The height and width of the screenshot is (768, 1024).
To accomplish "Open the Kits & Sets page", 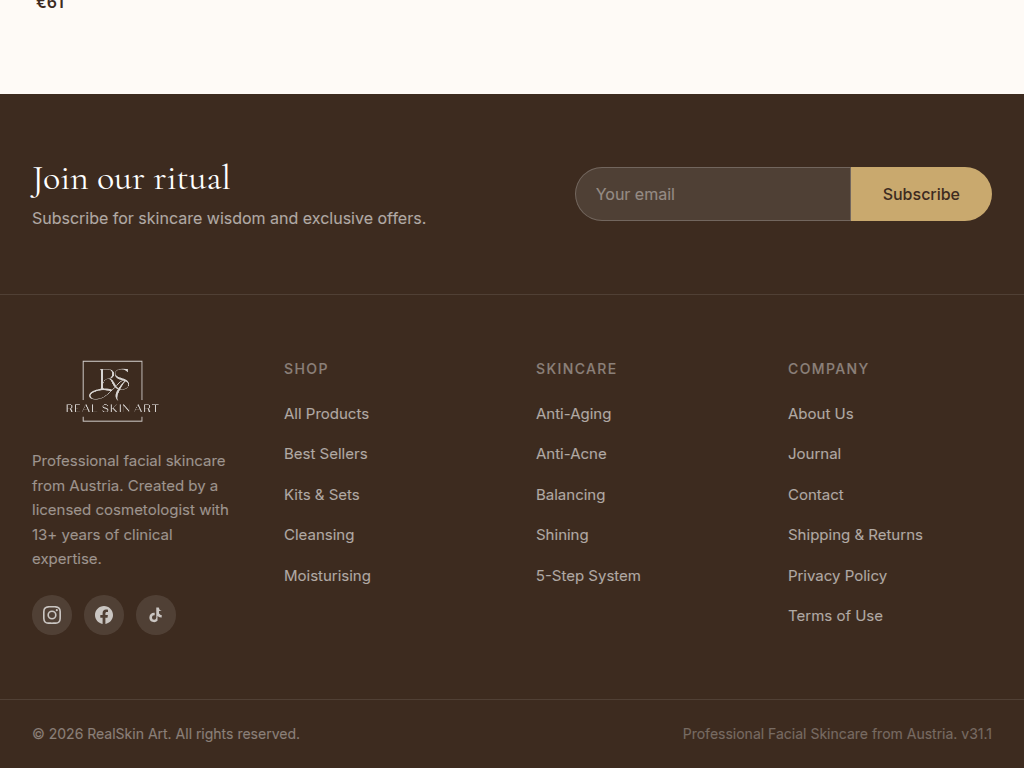I will coord(321,494).
